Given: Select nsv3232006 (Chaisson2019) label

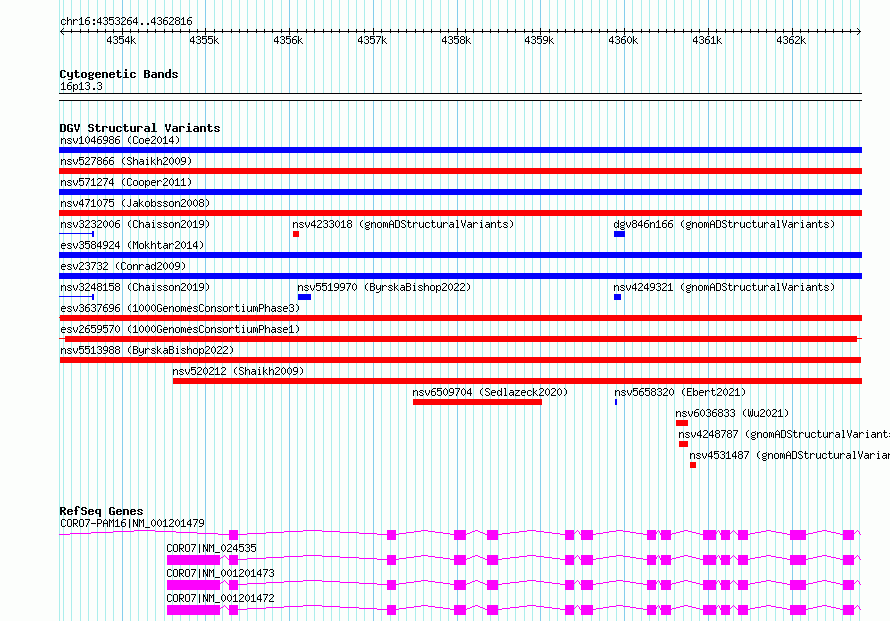Looking at the screenshot, I should 135,224.
